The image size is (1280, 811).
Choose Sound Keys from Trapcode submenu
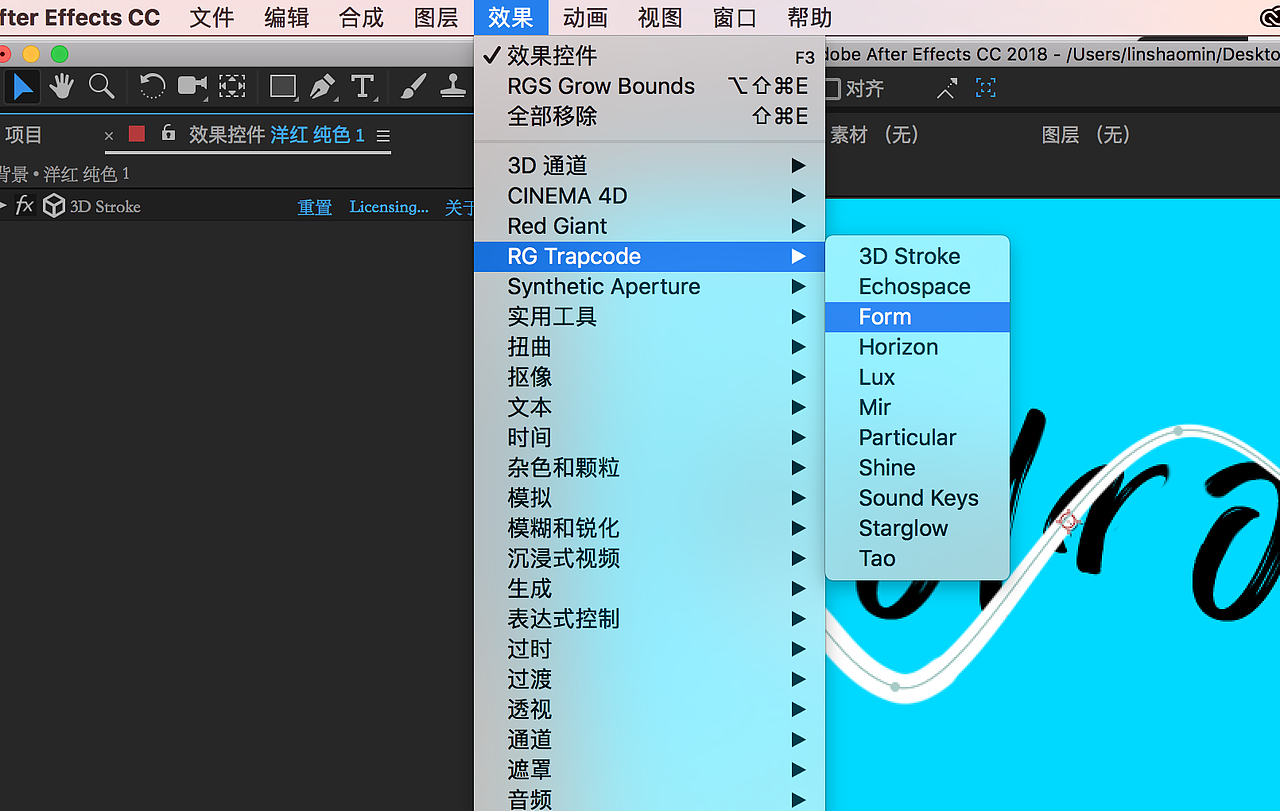pos(917,498)
